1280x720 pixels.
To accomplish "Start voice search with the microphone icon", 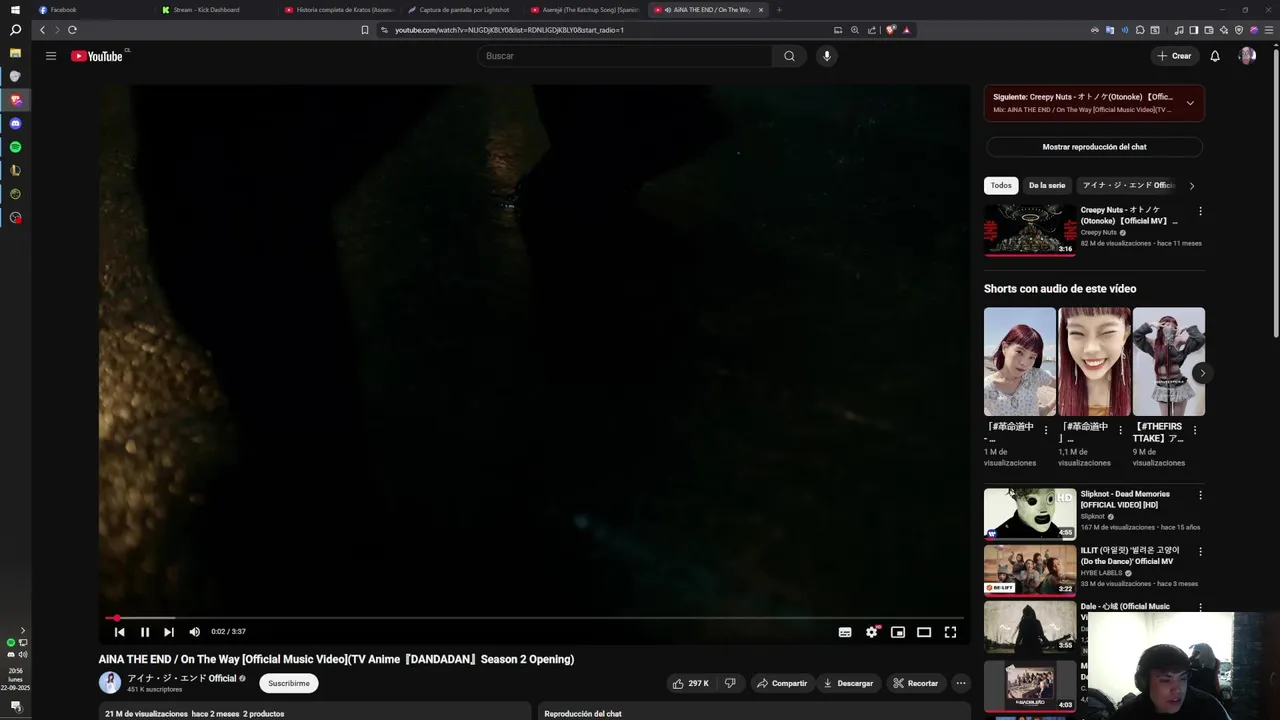I will coord(826,56).
